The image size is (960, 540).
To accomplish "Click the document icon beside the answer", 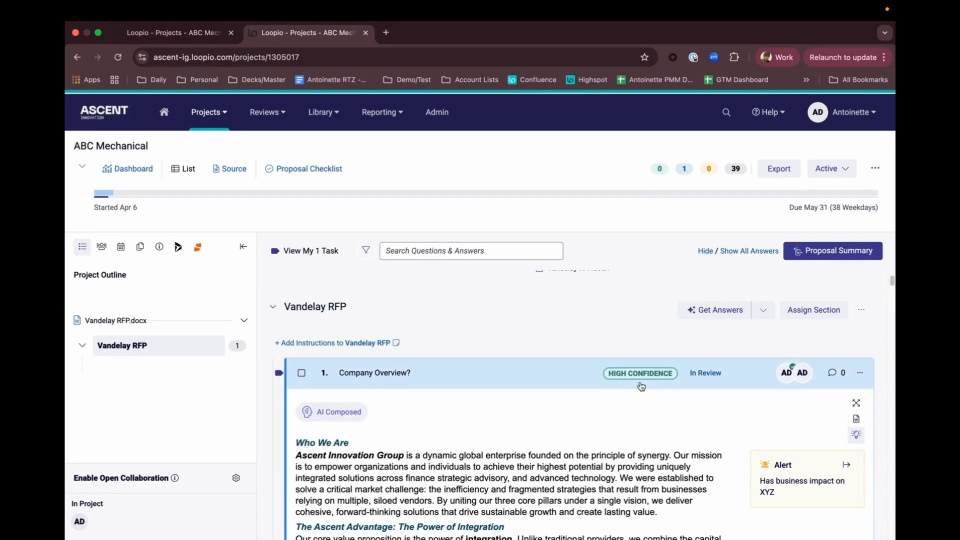I will [x=856, y=419].
